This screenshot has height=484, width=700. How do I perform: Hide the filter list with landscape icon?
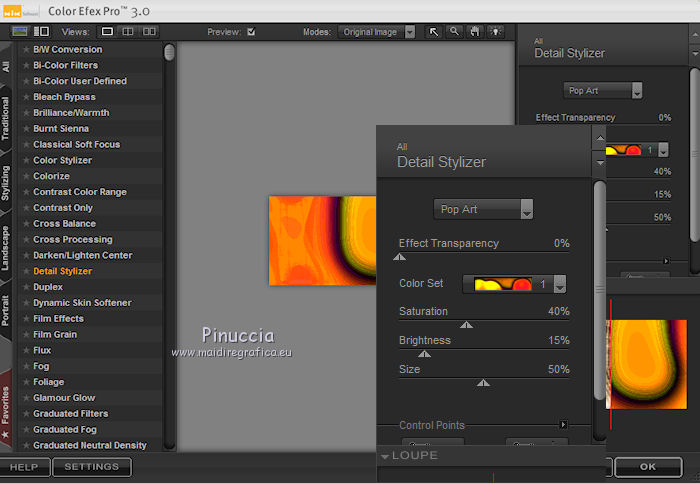(20, 32)
